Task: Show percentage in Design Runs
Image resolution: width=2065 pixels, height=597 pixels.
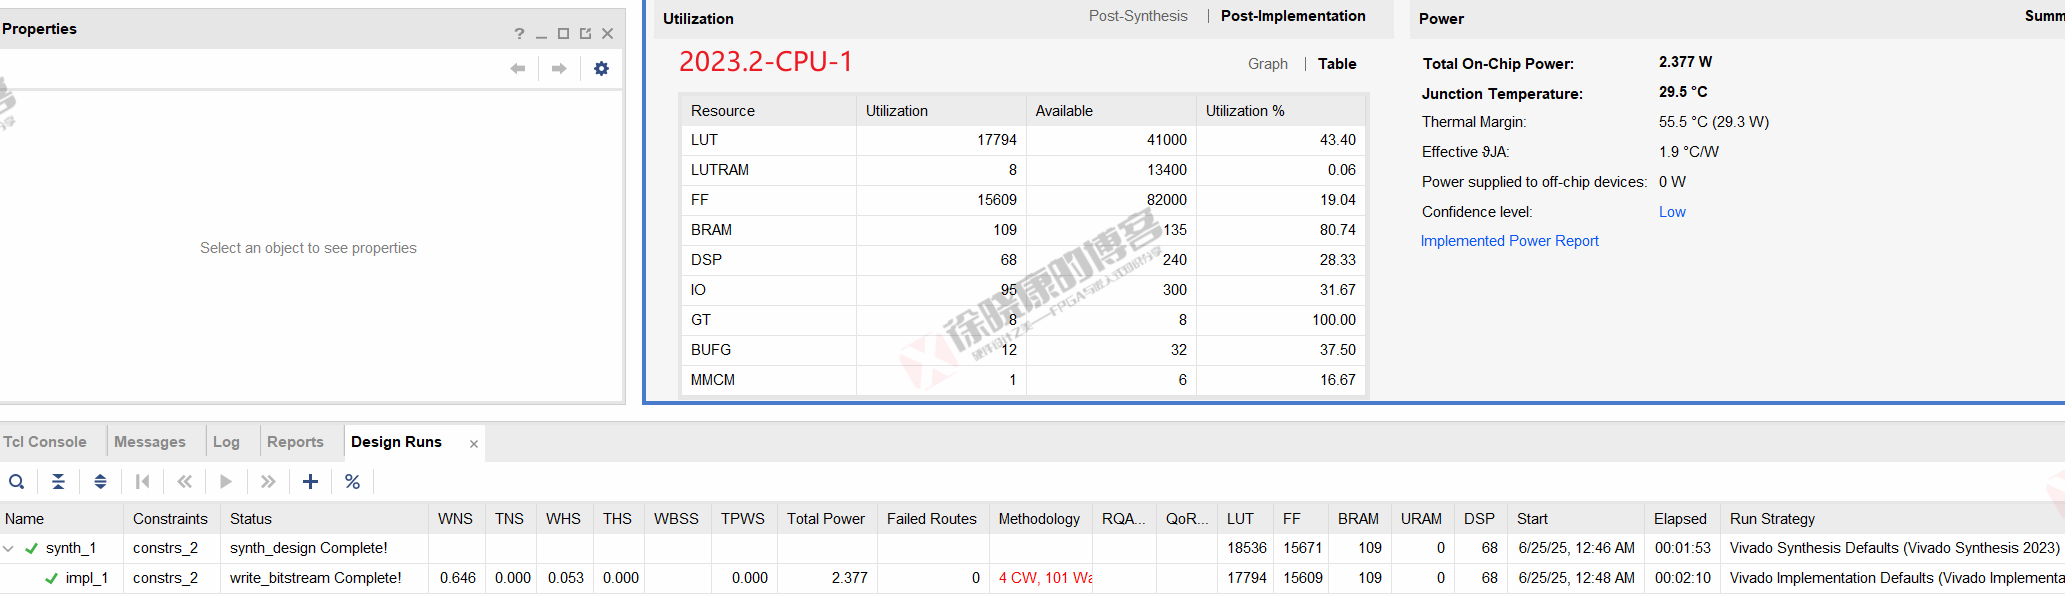Action: 352,482
